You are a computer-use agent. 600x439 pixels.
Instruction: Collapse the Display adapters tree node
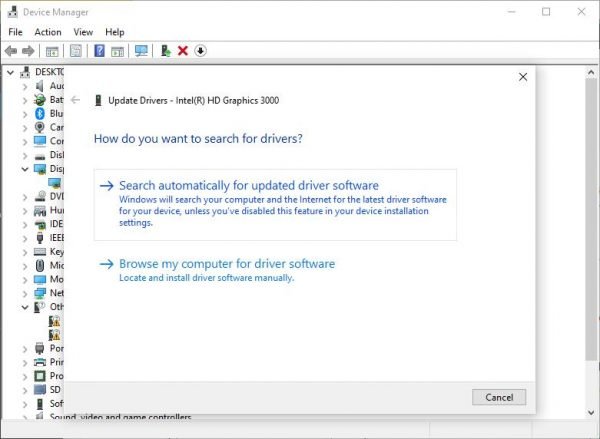point(25,169)
